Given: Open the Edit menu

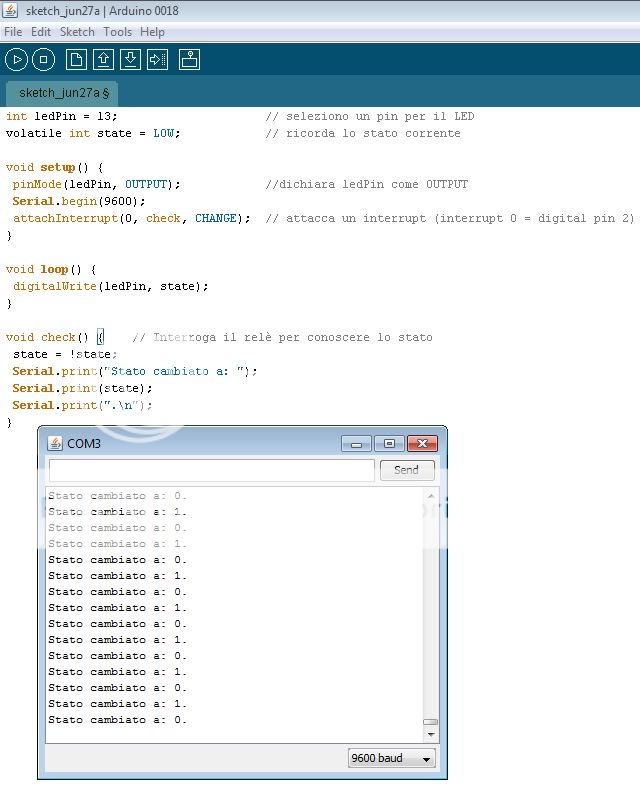Looking at the screenshot, I should pos(41,32).
